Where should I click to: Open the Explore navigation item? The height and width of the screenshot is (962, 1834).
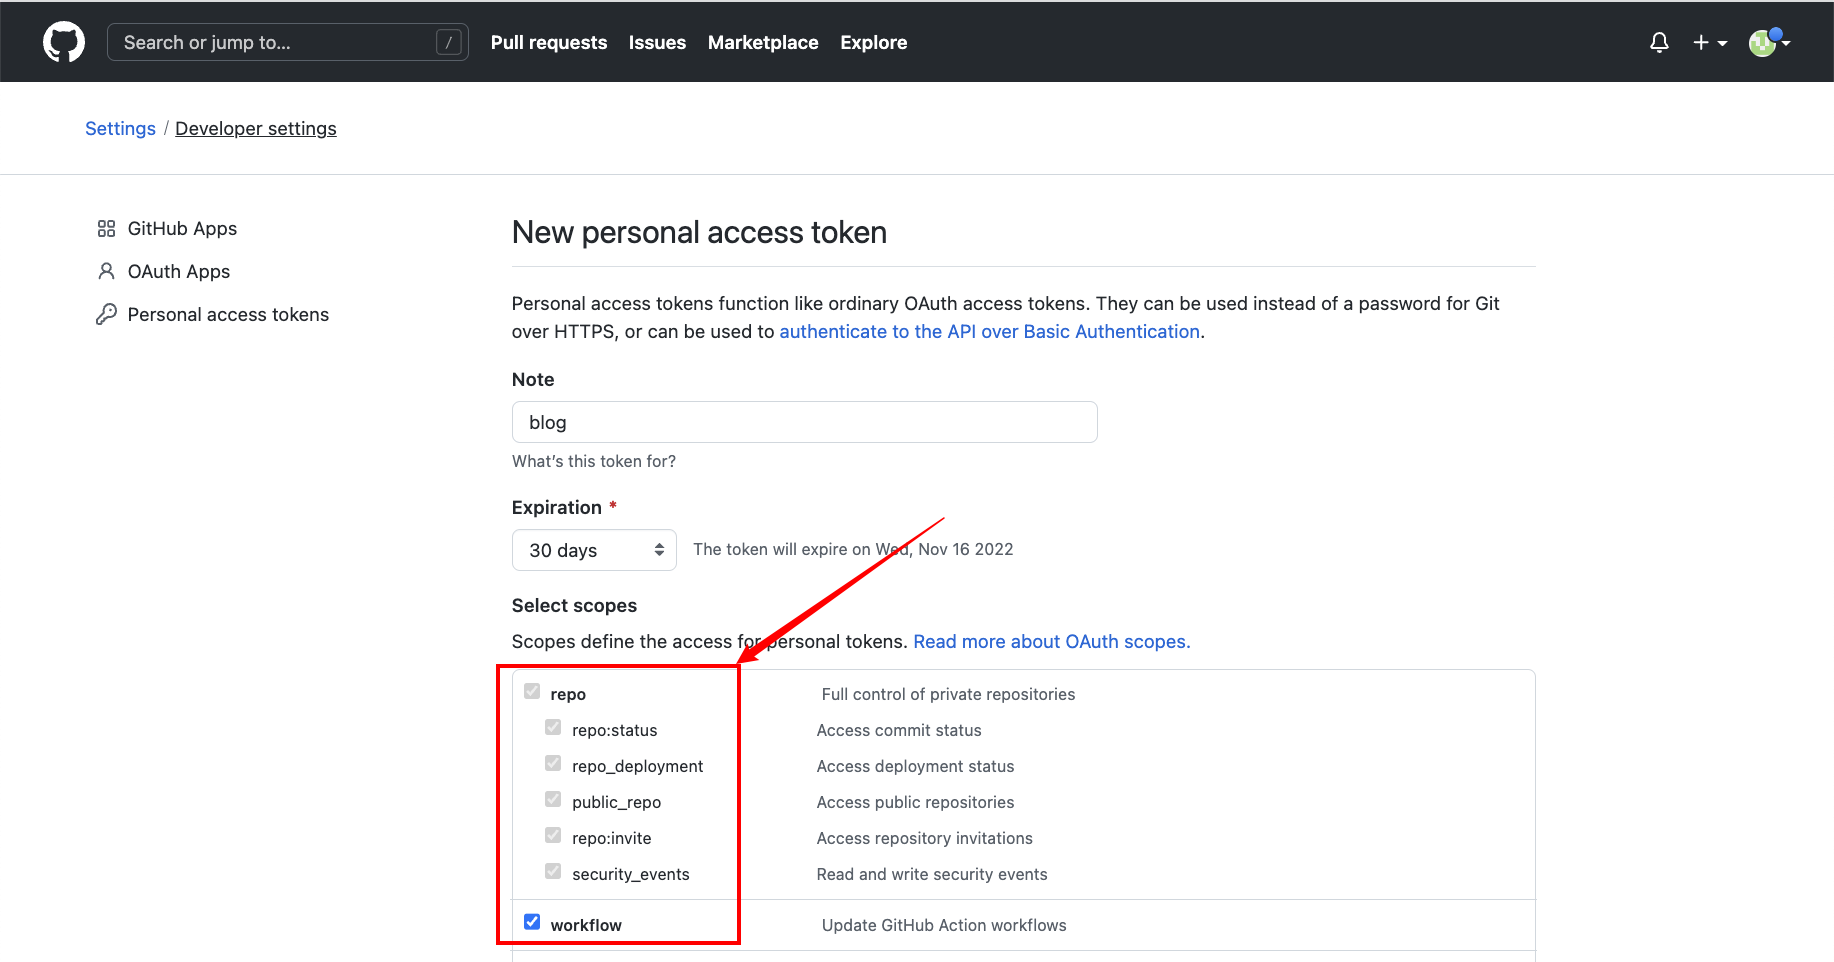[874, 42]
